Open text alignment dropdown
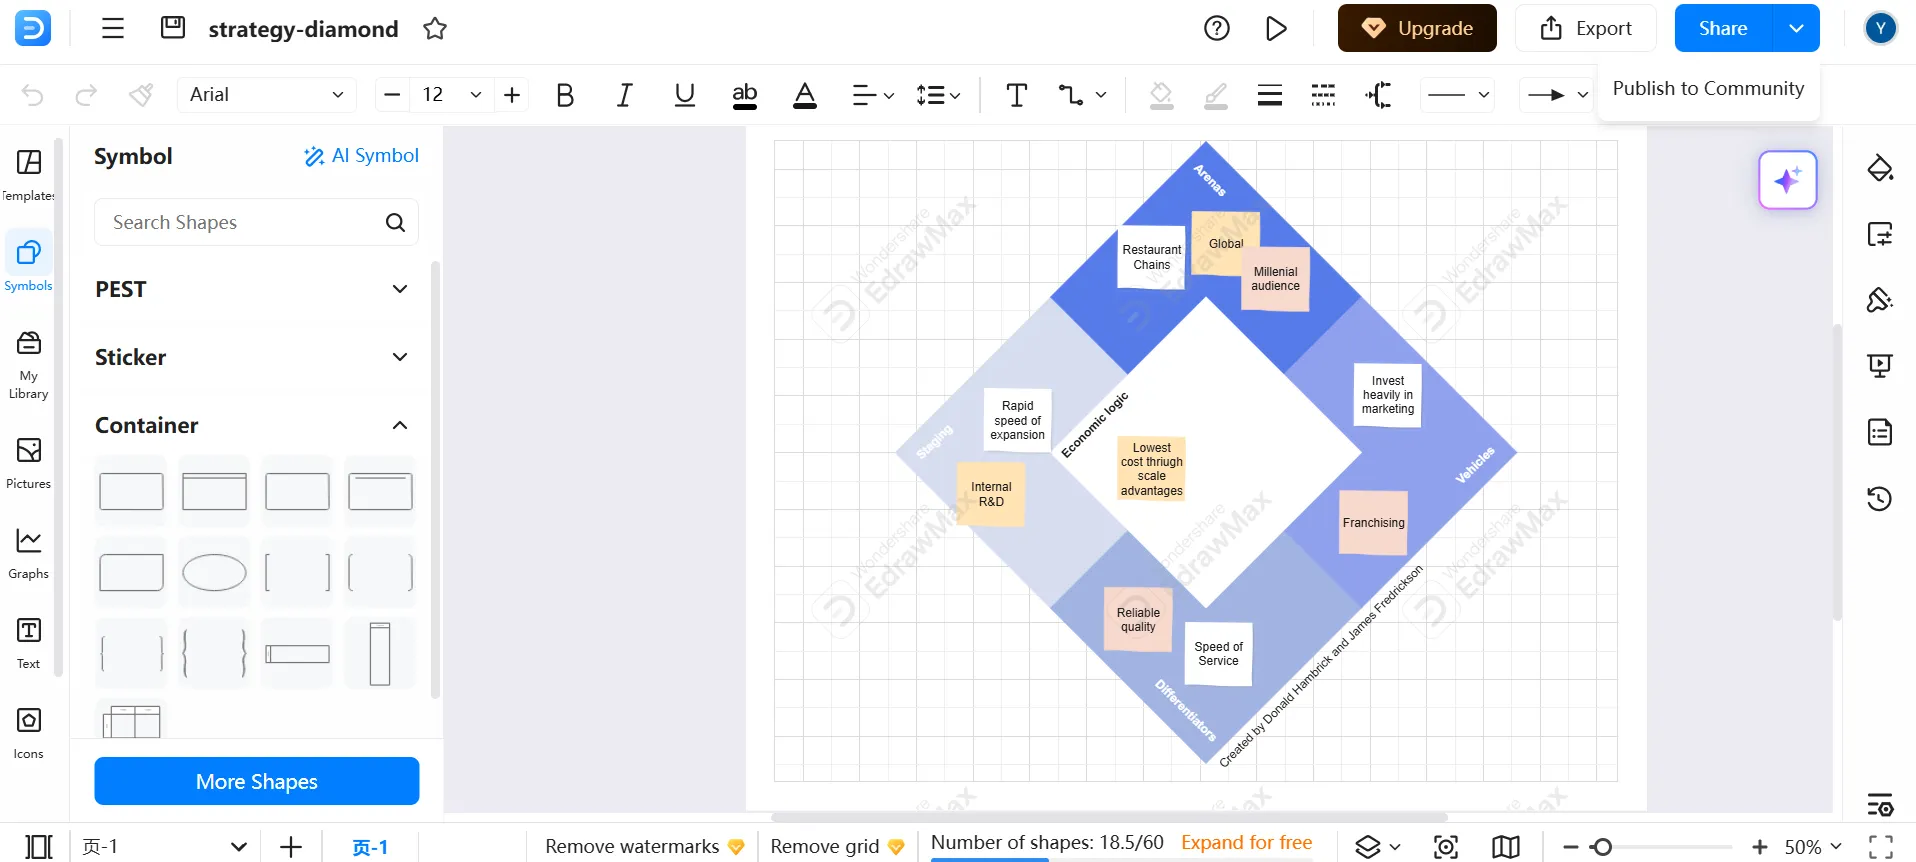The image size is (1916, 862). [x=872, y=95]
